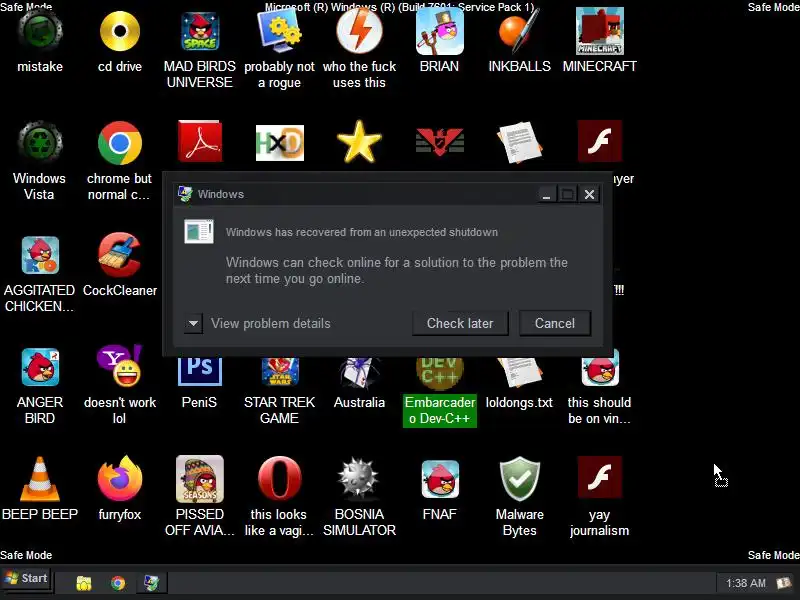This screenshot has height=600, width=800.
Task: Open the 'doesn't work lol' Yahoo icon
Action: (x=120, y=366)
